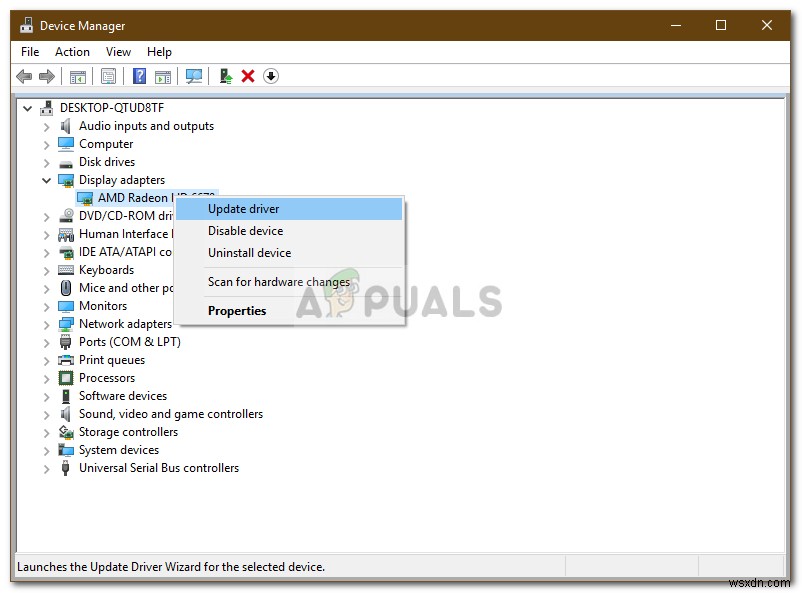Expand the Audio inputs and outputs node
Screen dimensions: 802x593
47,126
